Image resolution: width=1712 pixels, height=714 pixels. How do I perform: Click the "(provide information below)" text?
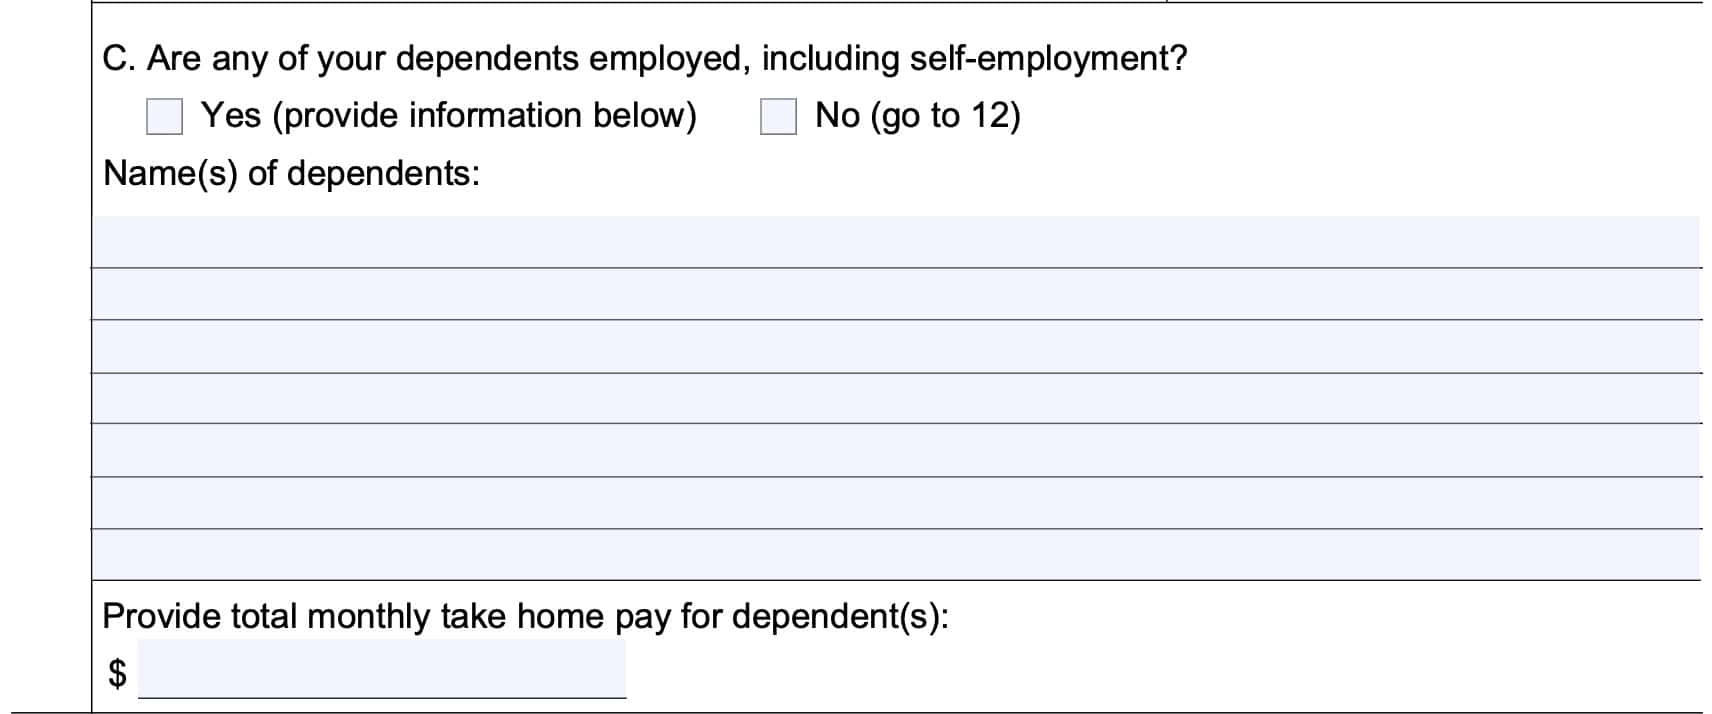pos(485,116)
